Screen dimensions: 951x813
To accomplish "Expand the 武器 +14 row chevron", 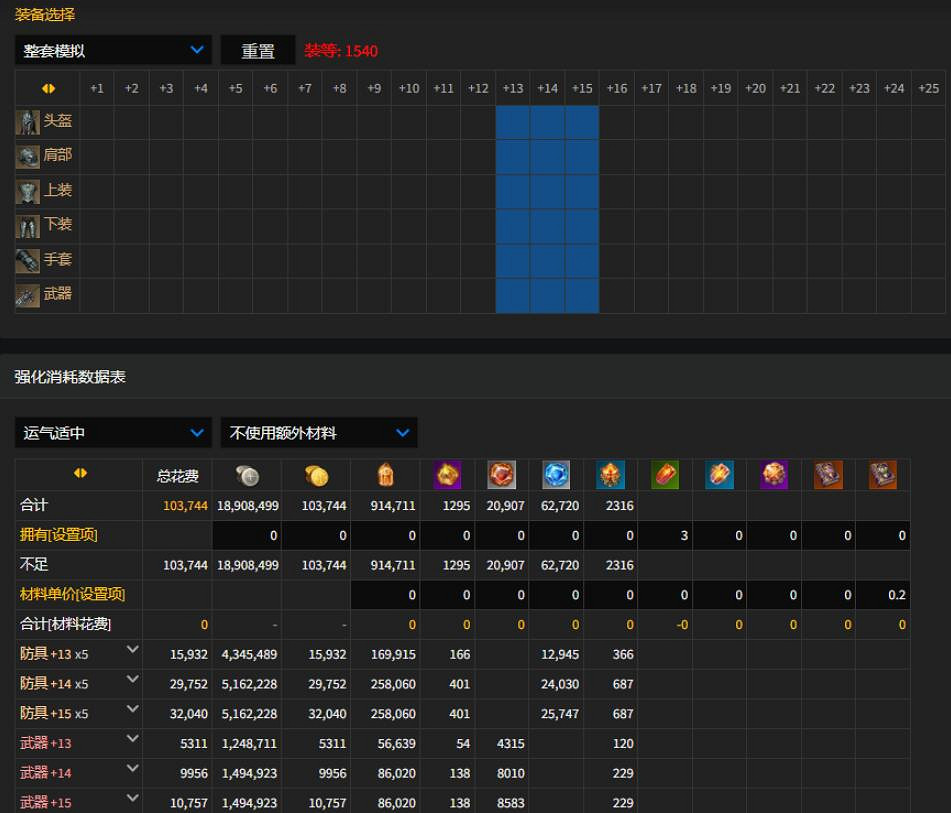I will pos(132,769).
